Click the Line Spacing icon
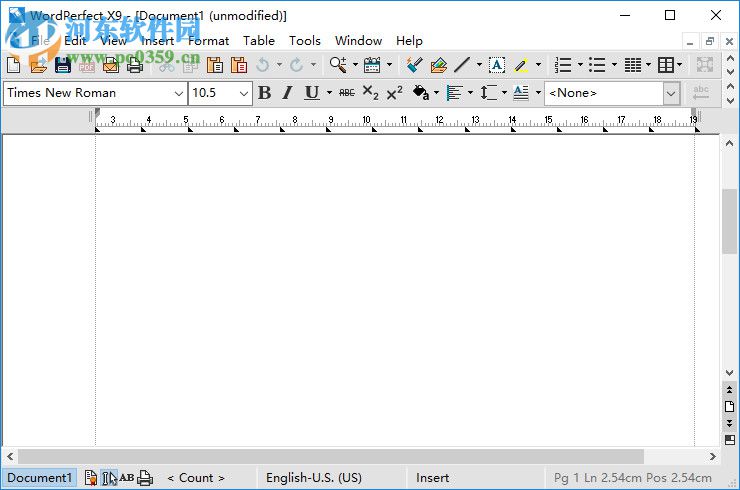 [488, 93]
